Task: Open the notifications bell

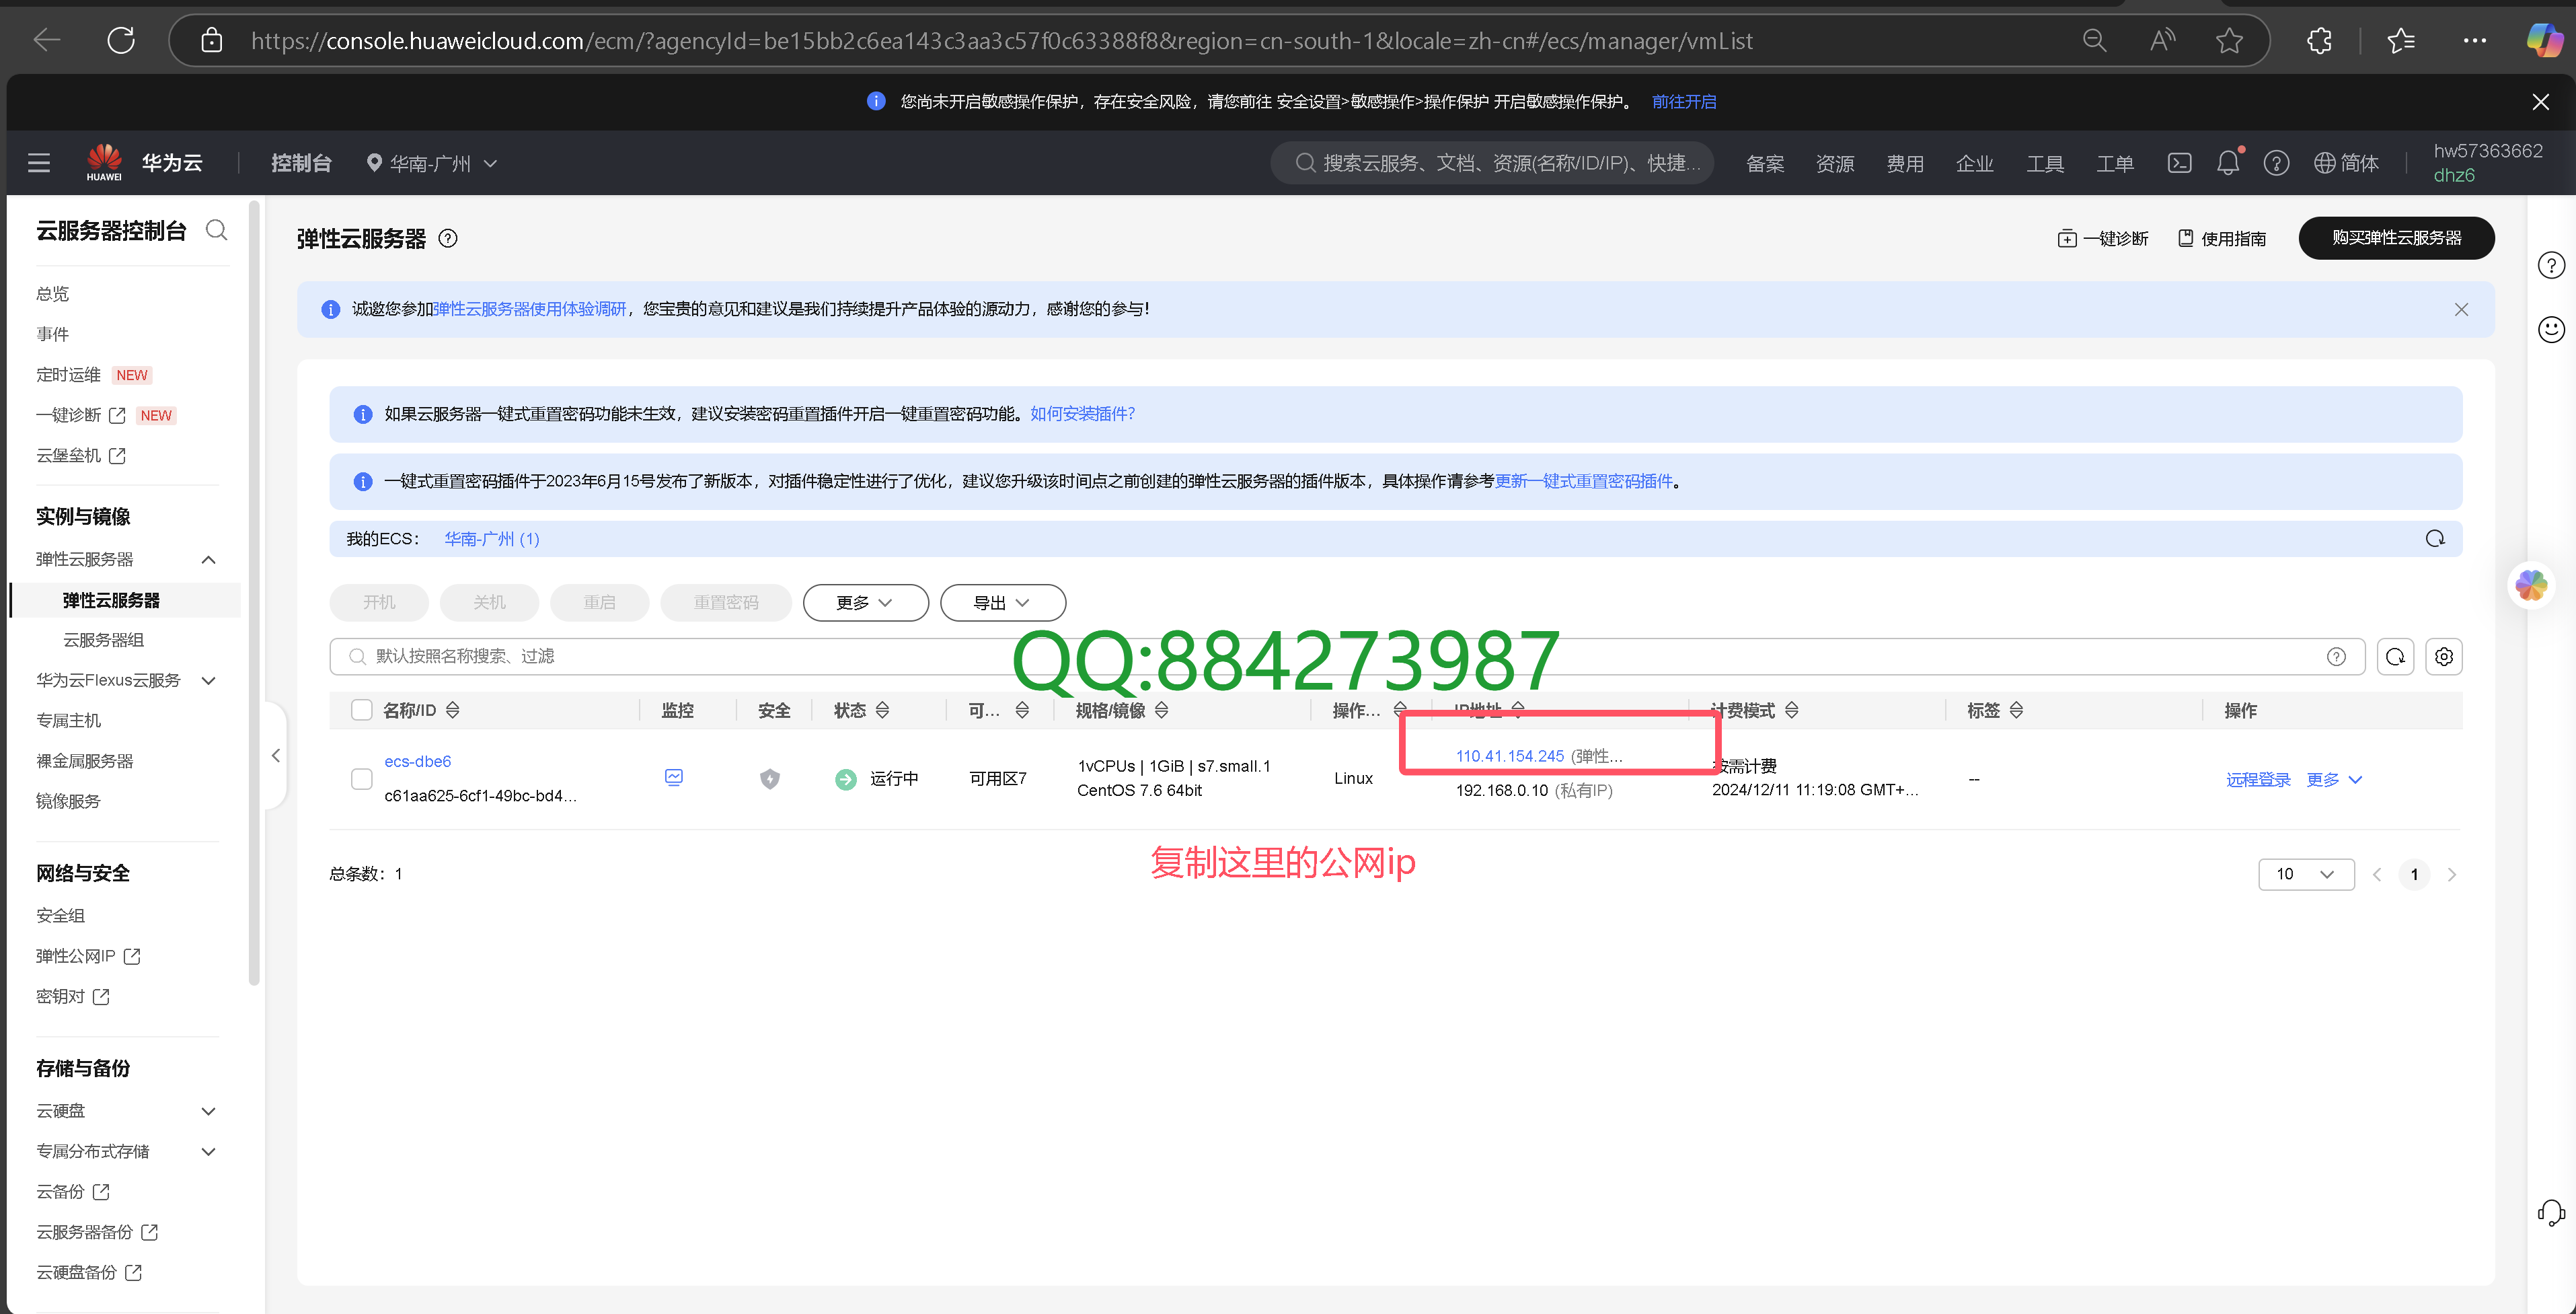Action: 2228,163
